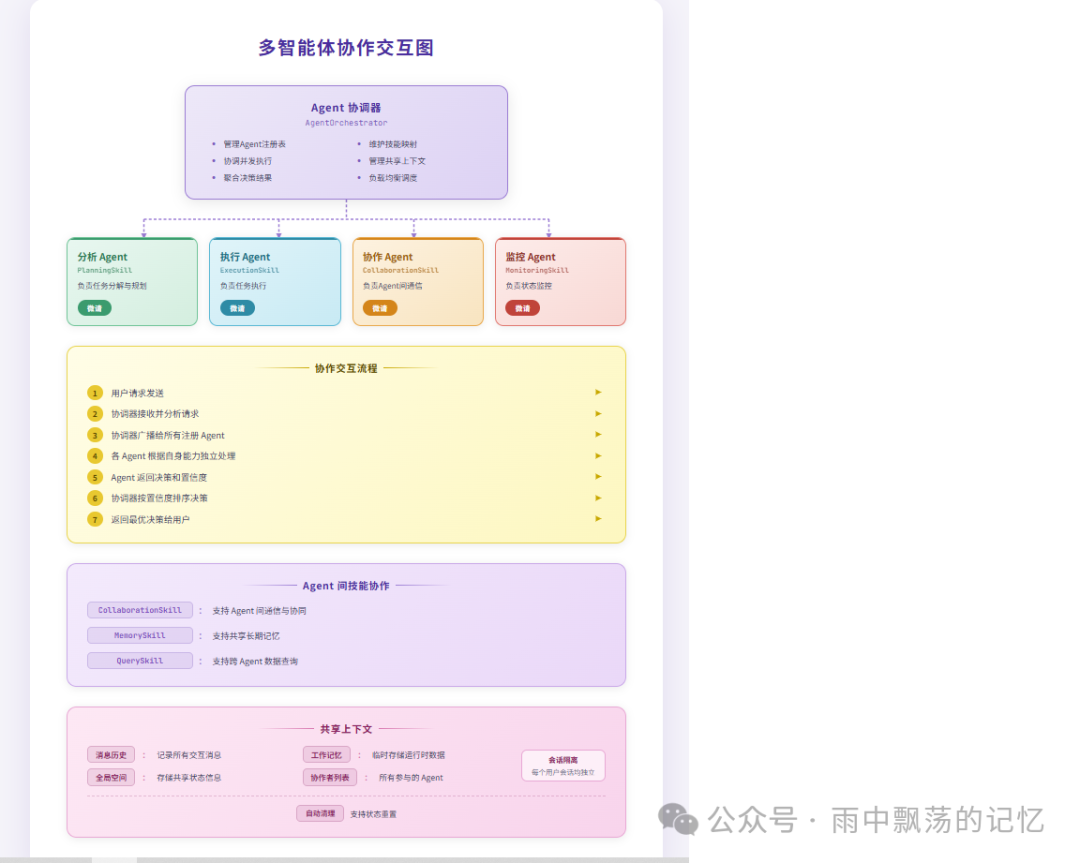Viewport: 1080px width, 863px height.
Task: Click the 微调 badge on 执行 Agent card
Action: point(236,308)
